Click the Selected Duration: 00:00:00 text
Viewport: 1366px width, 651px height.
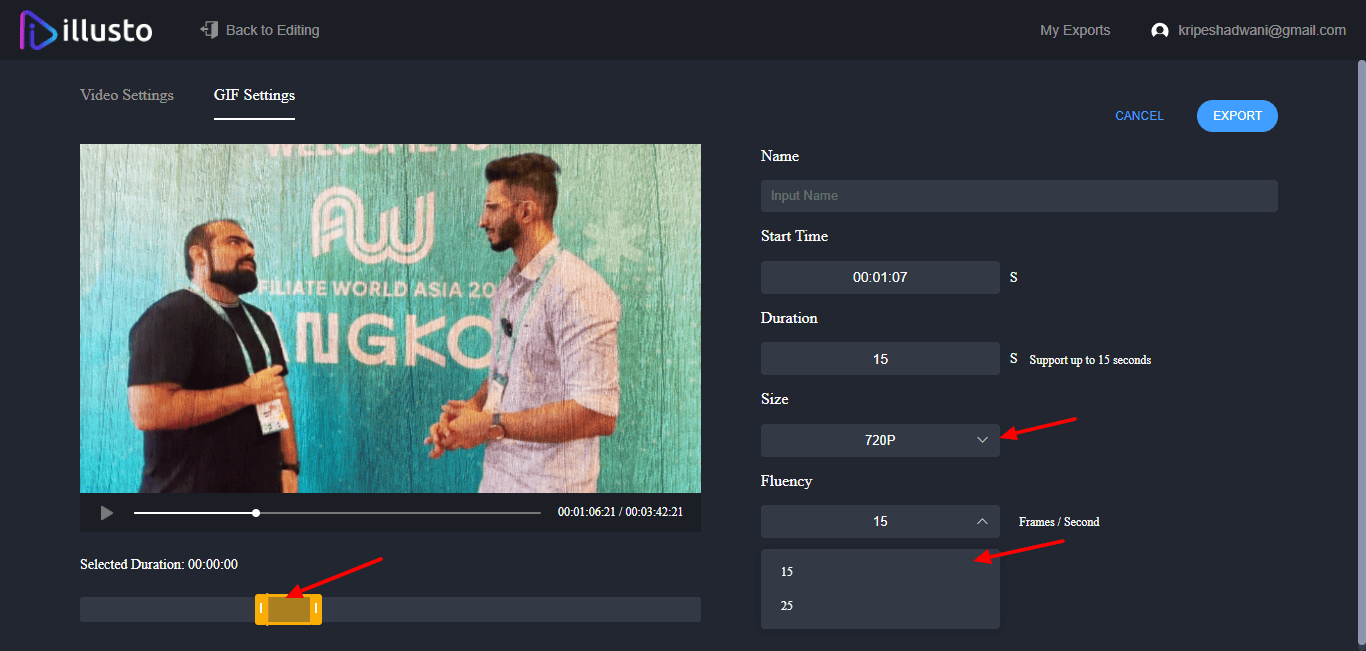[159, 565]
